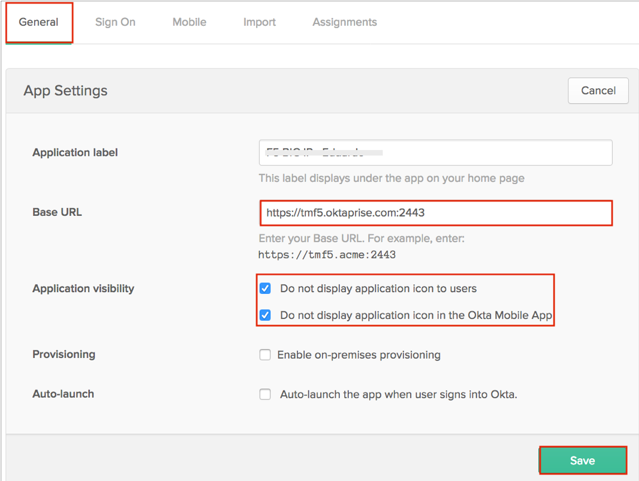639x481 pixels.
Task: Uncheck 'Do not display application icon to users'
Action: (265, 289)
